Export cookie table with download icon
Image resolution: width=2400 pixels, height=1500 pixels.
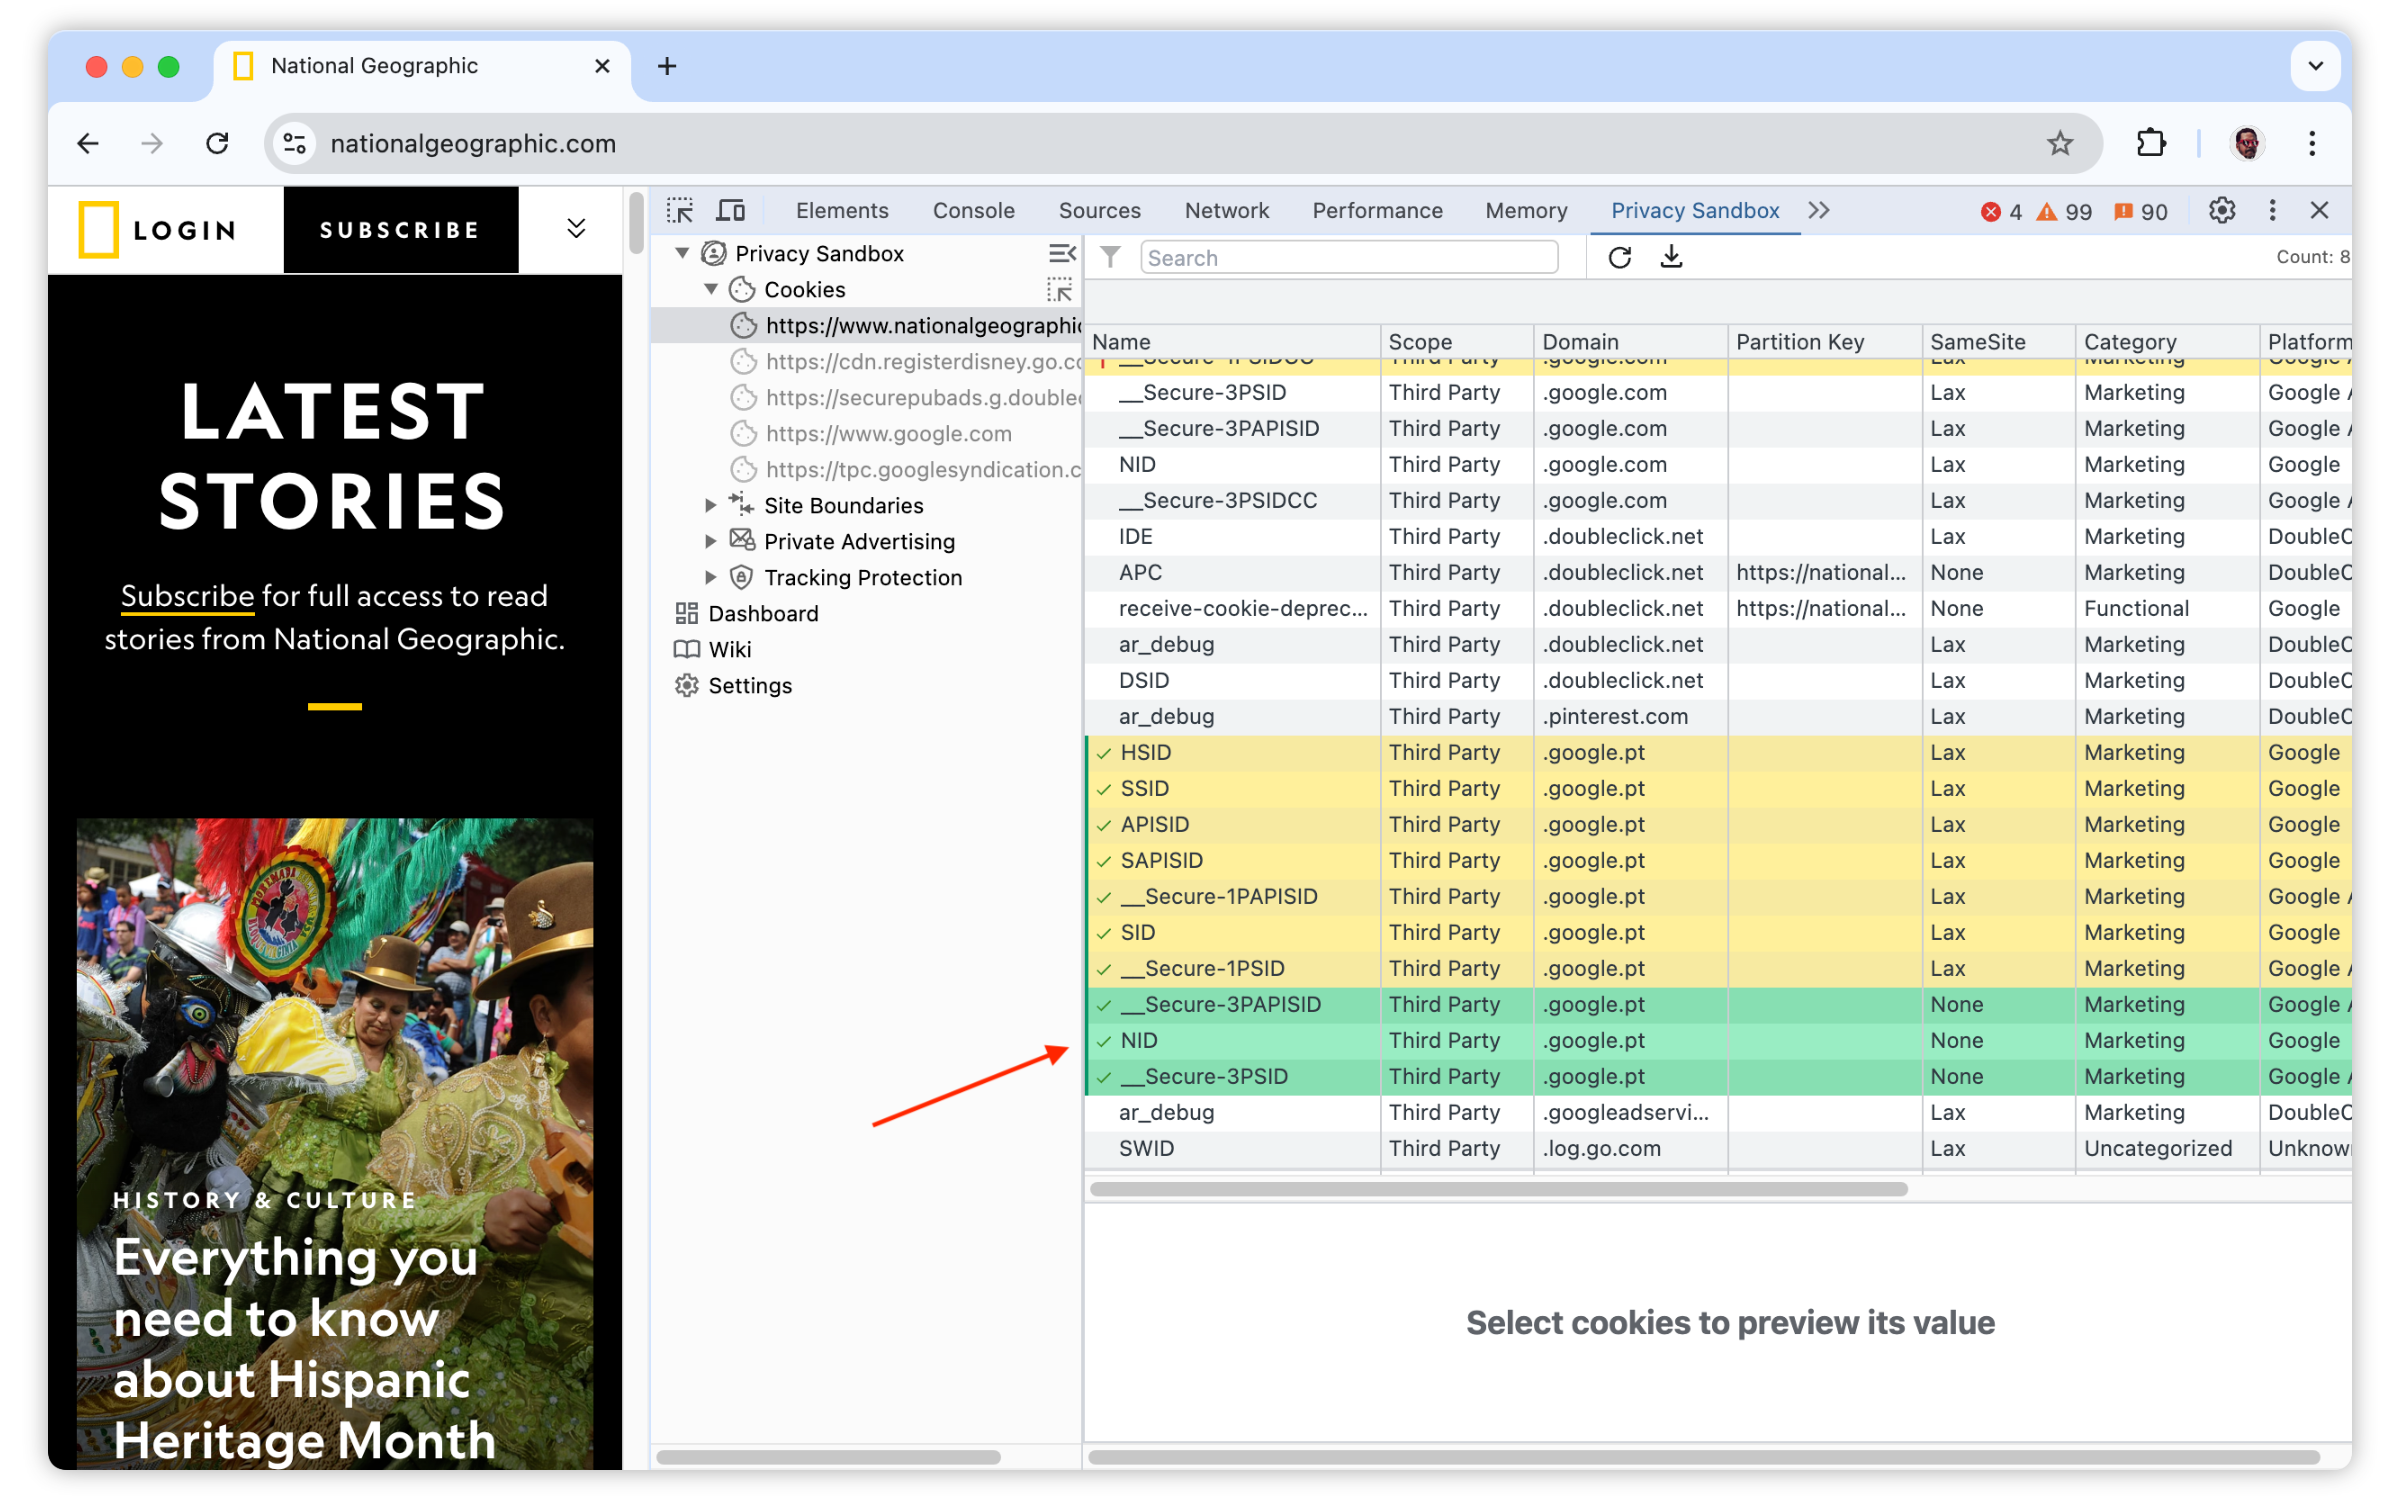pos(1671,257)
